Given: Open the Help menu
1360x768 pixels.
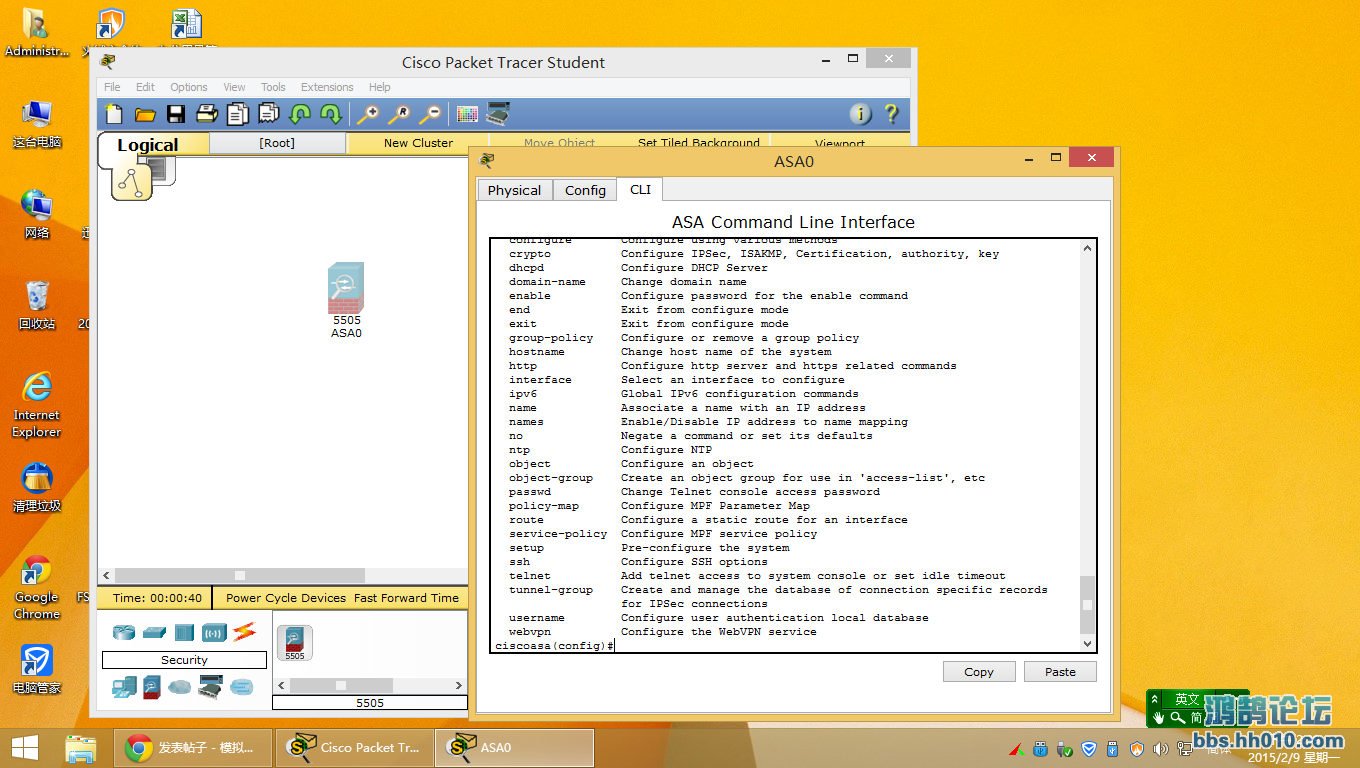Looking at the screenshot, I should (x=379, y=87).
